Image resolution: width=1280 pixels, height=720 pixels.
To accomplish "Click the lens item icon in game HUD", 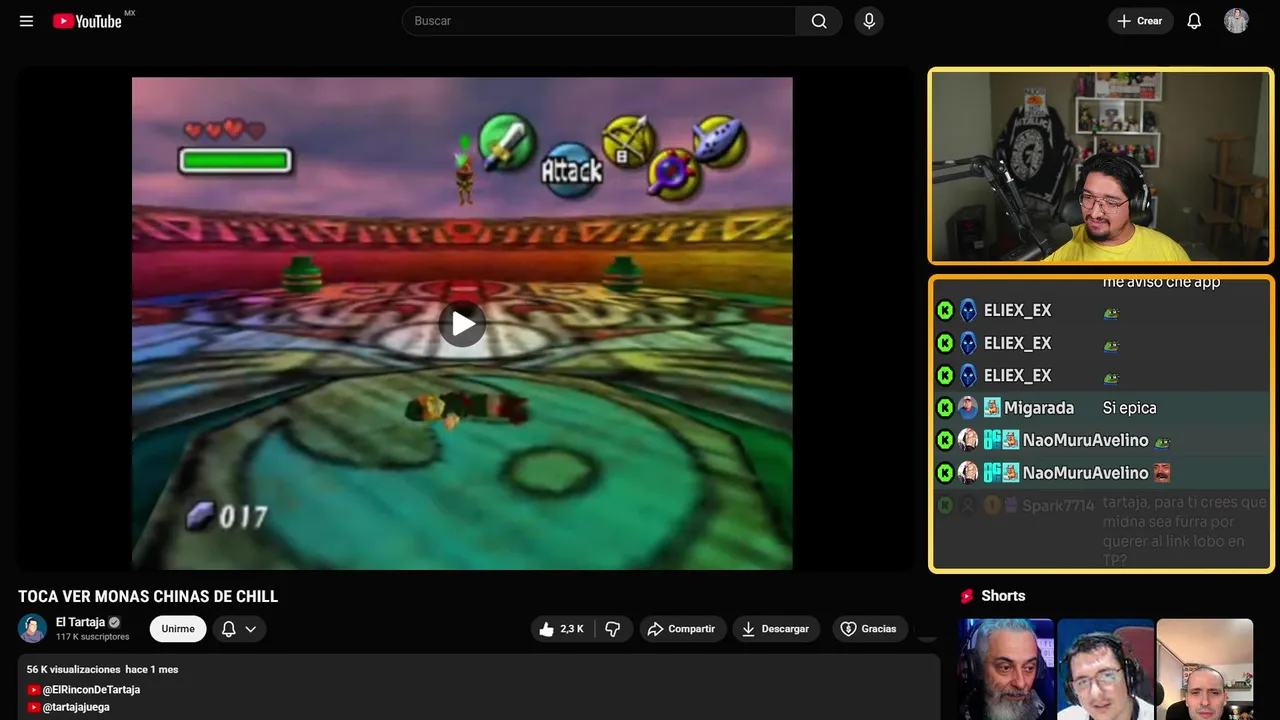I will (673, 172).
